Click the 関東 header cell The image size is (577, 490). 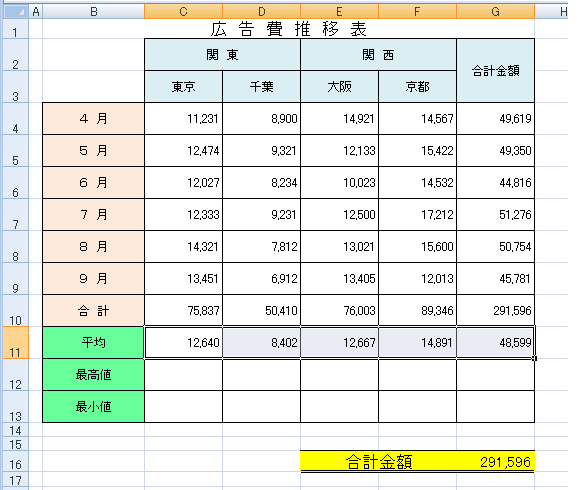[222, 54]
